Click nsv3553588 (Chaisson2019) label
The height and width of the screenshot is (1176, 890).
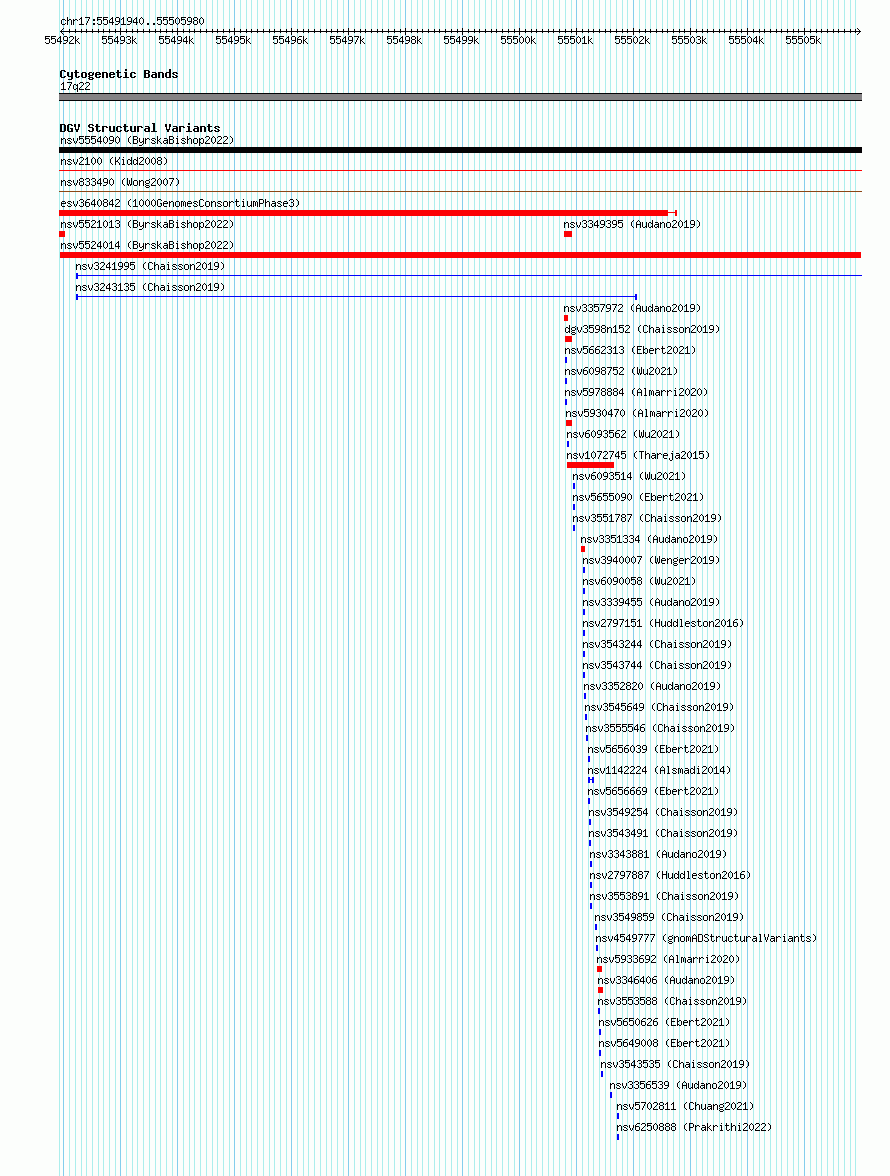click(672, 1001)
